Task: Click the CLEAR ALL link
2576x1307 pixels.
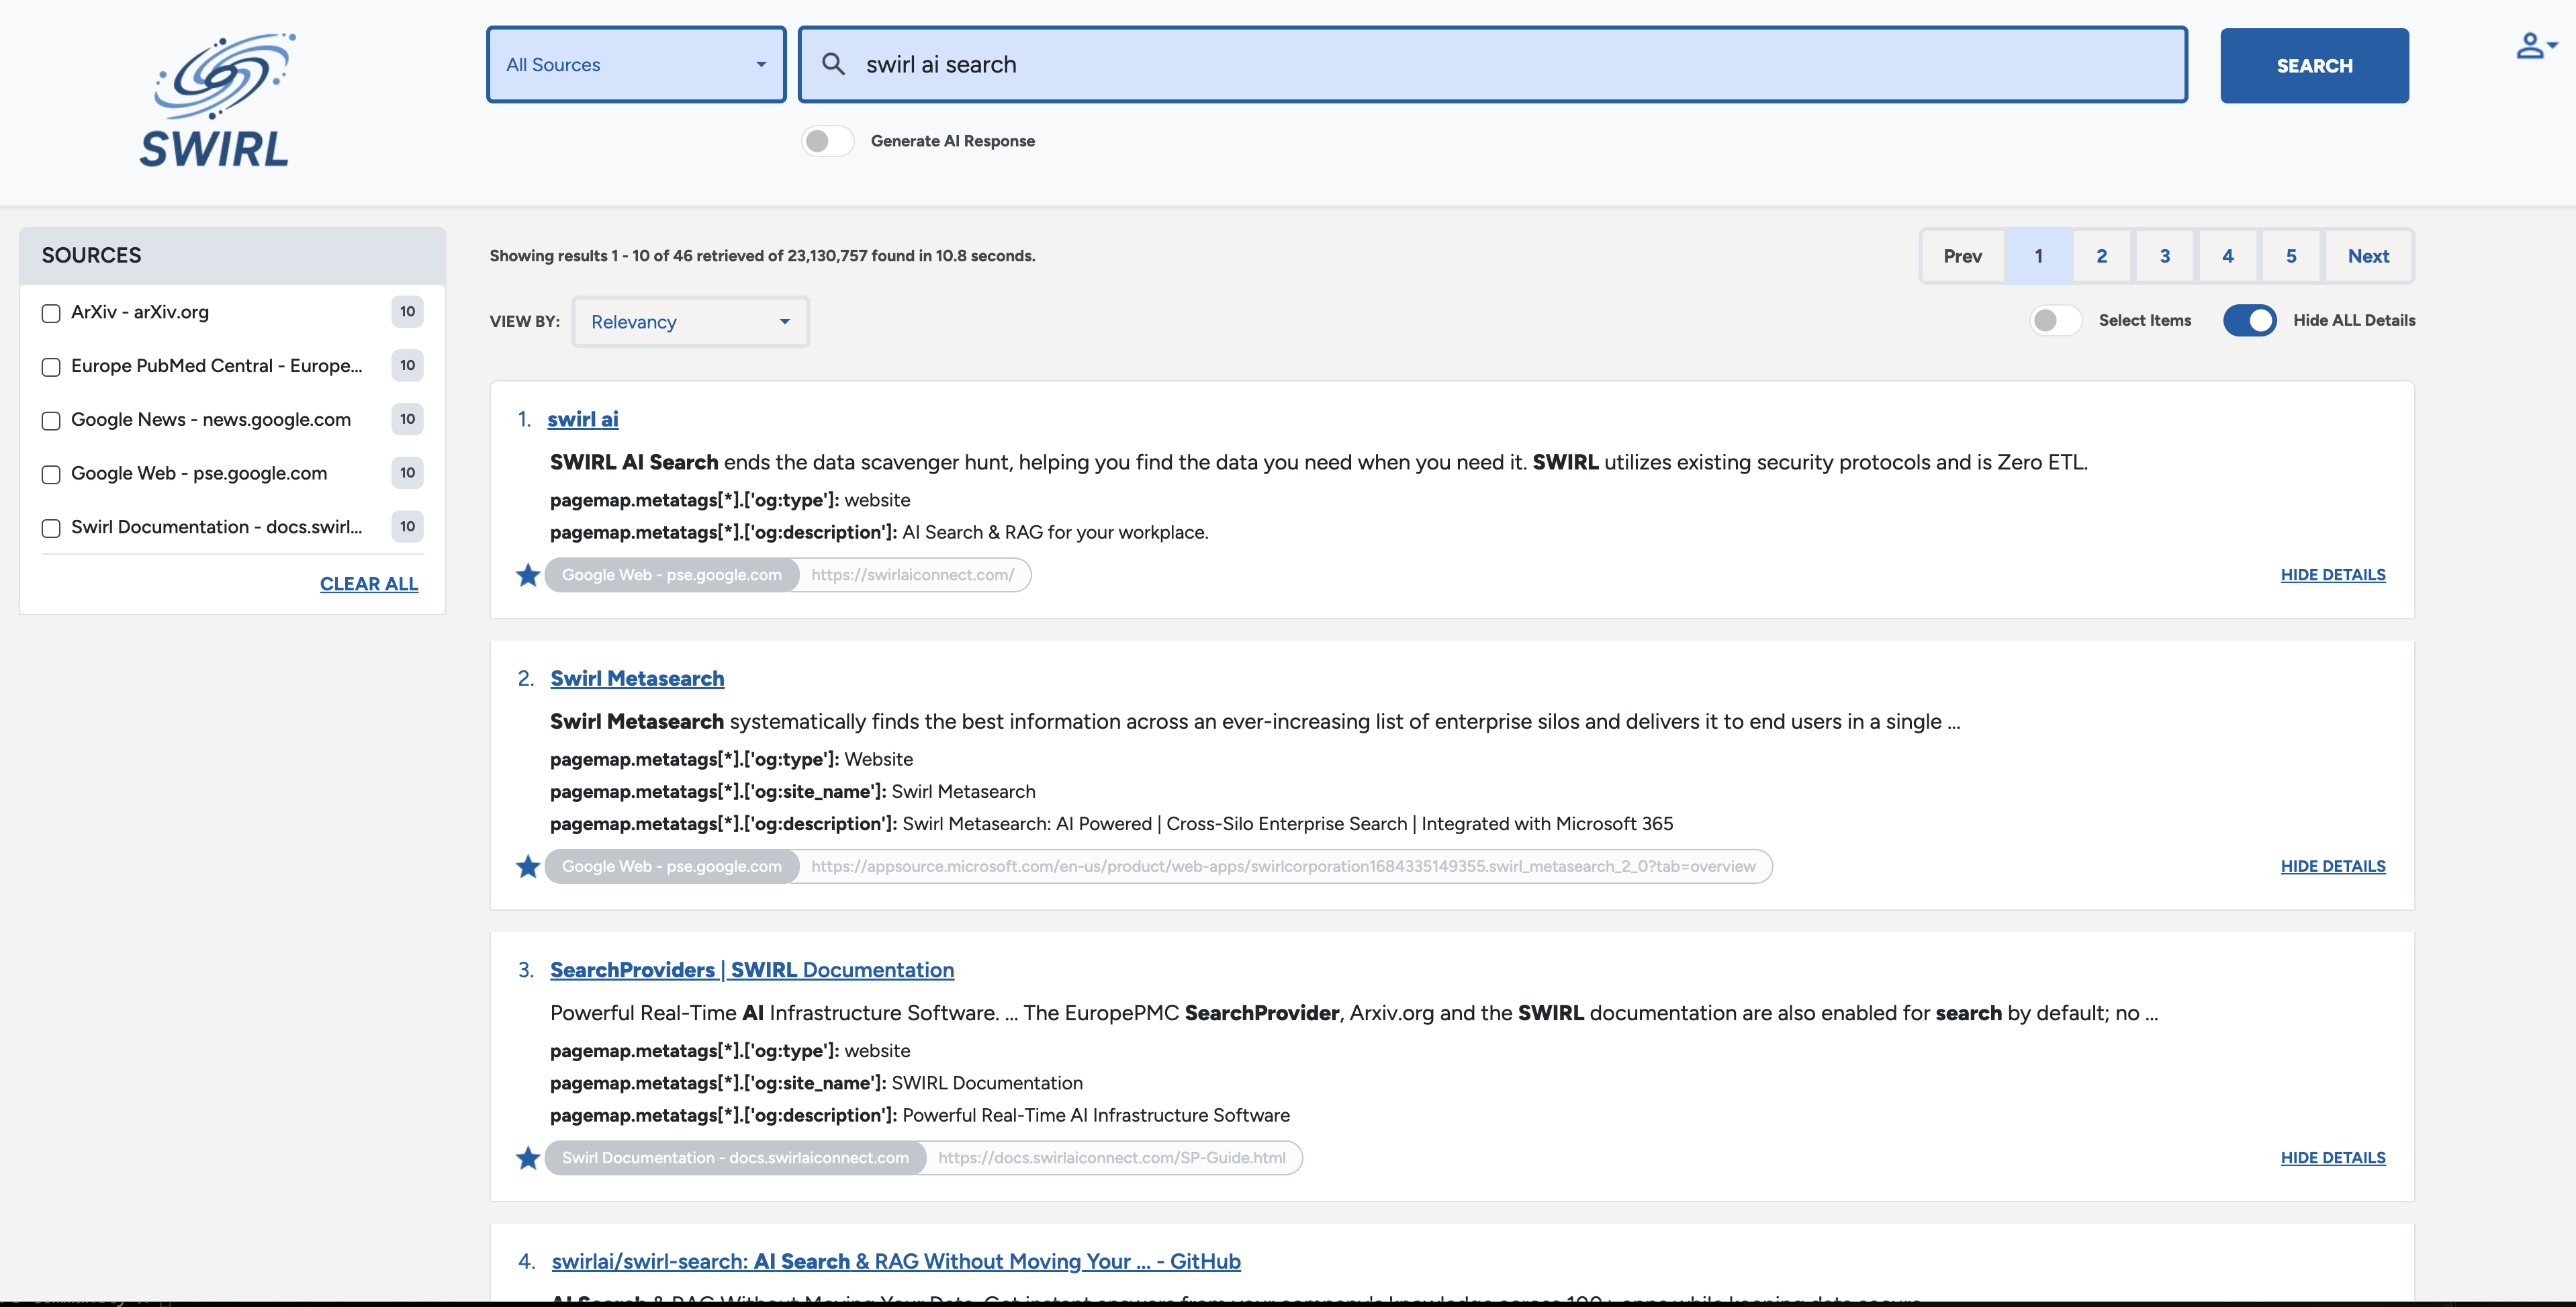Action: (369, 584)
